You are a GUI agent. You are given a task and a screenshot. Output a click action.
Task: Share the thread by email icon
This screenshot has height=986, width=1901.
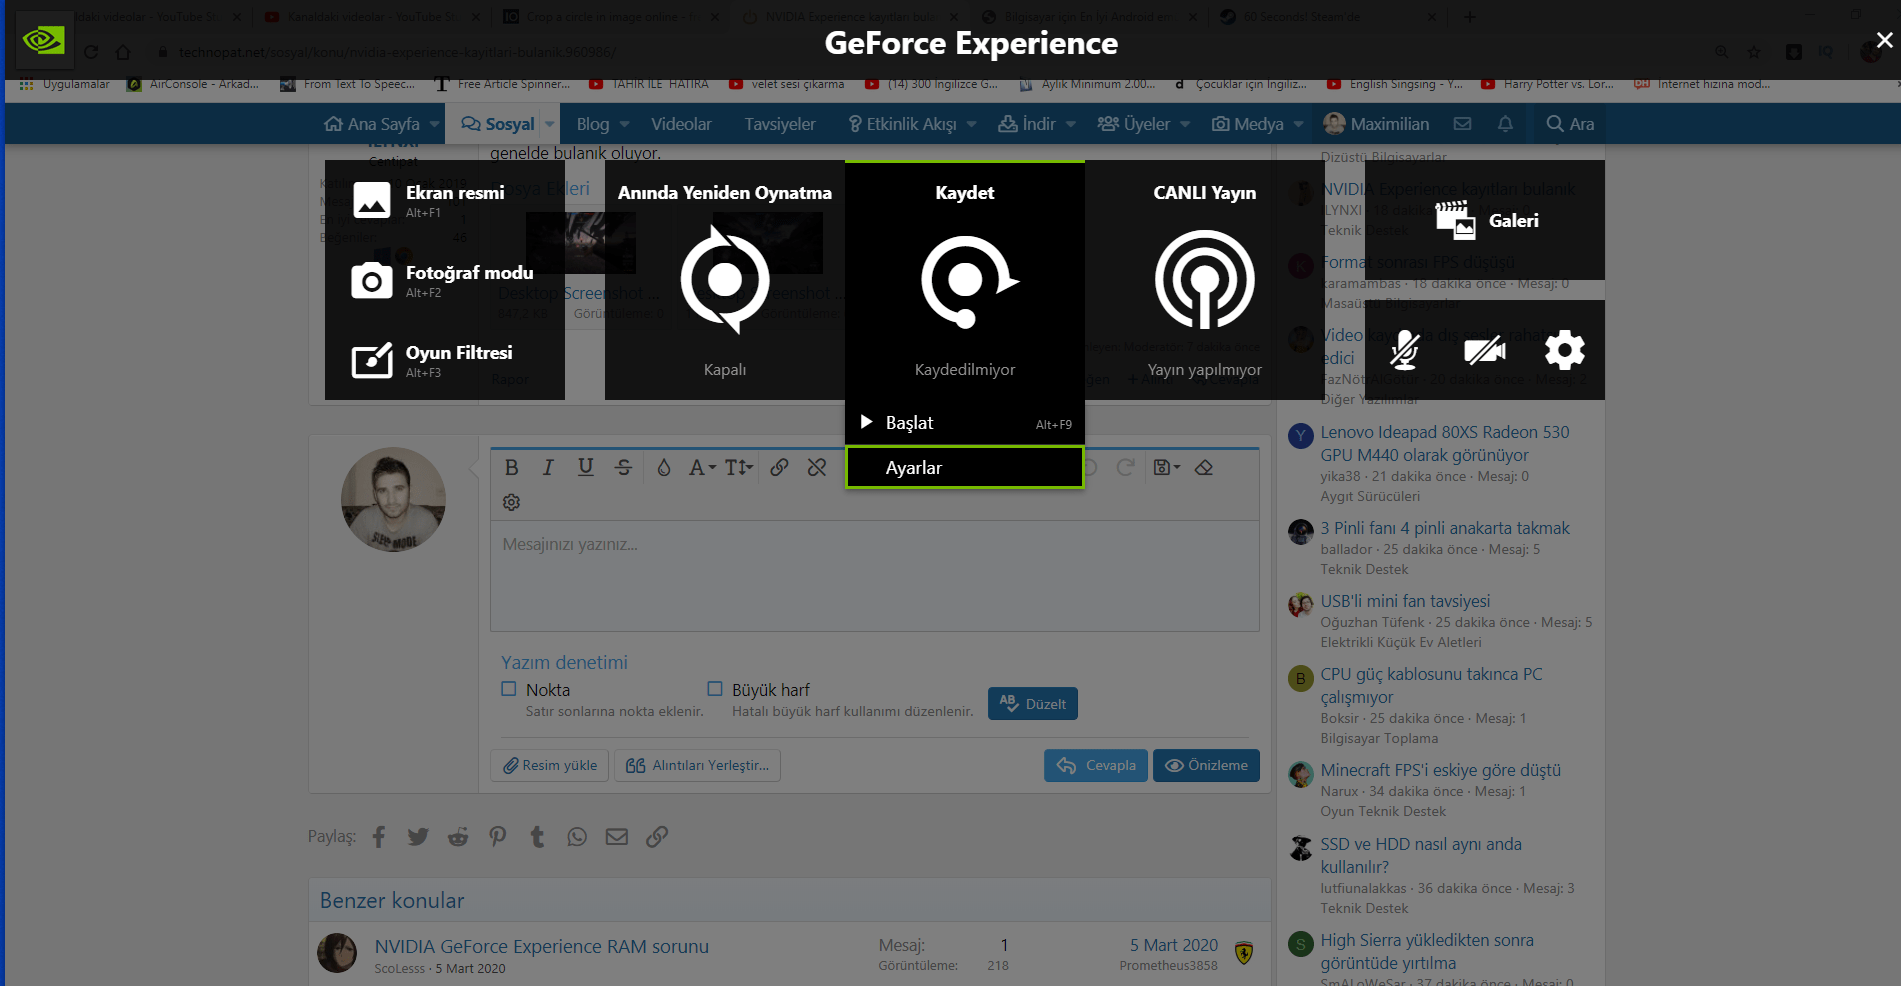617,837
